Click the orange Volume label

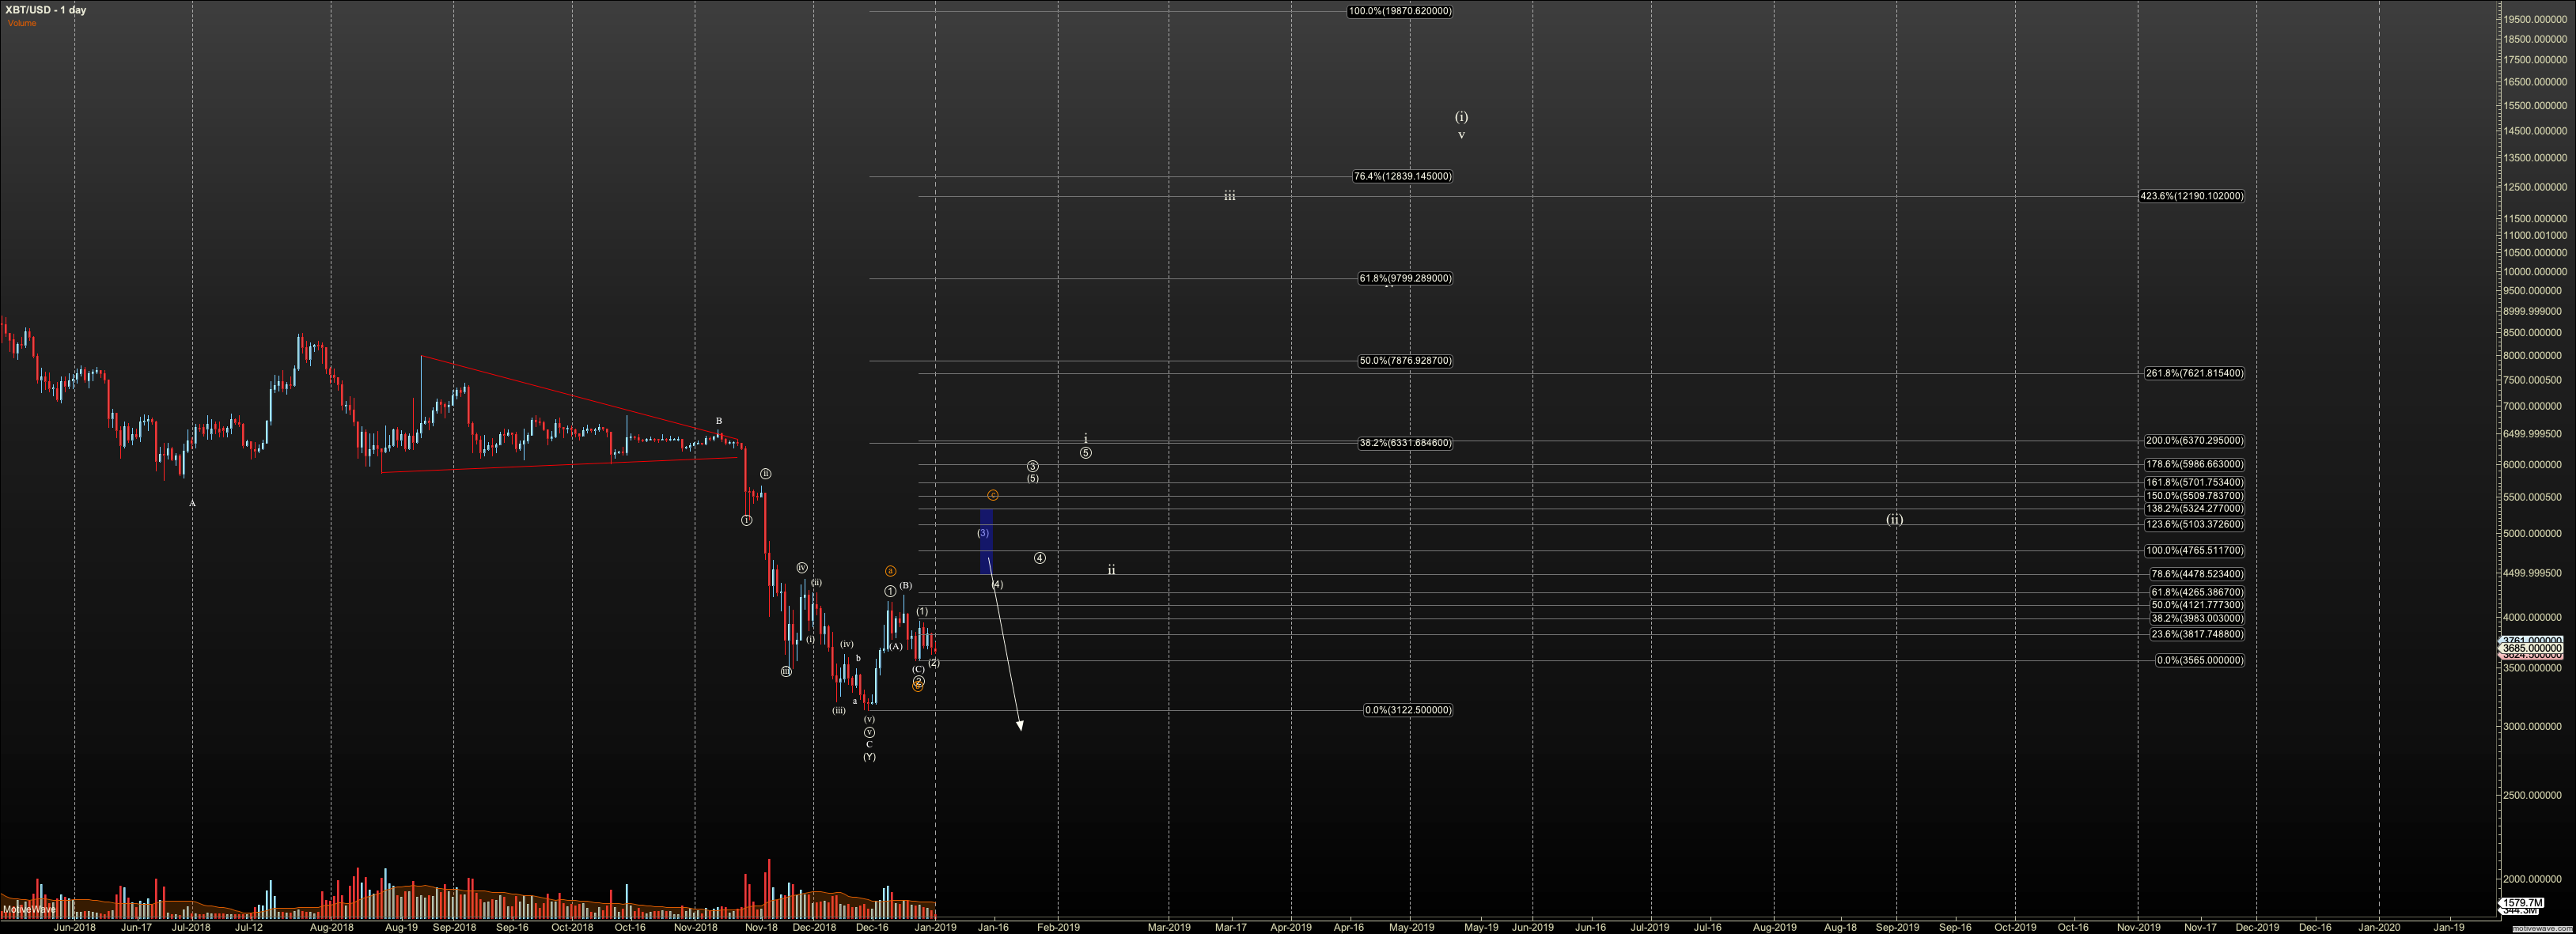(22, 23)
